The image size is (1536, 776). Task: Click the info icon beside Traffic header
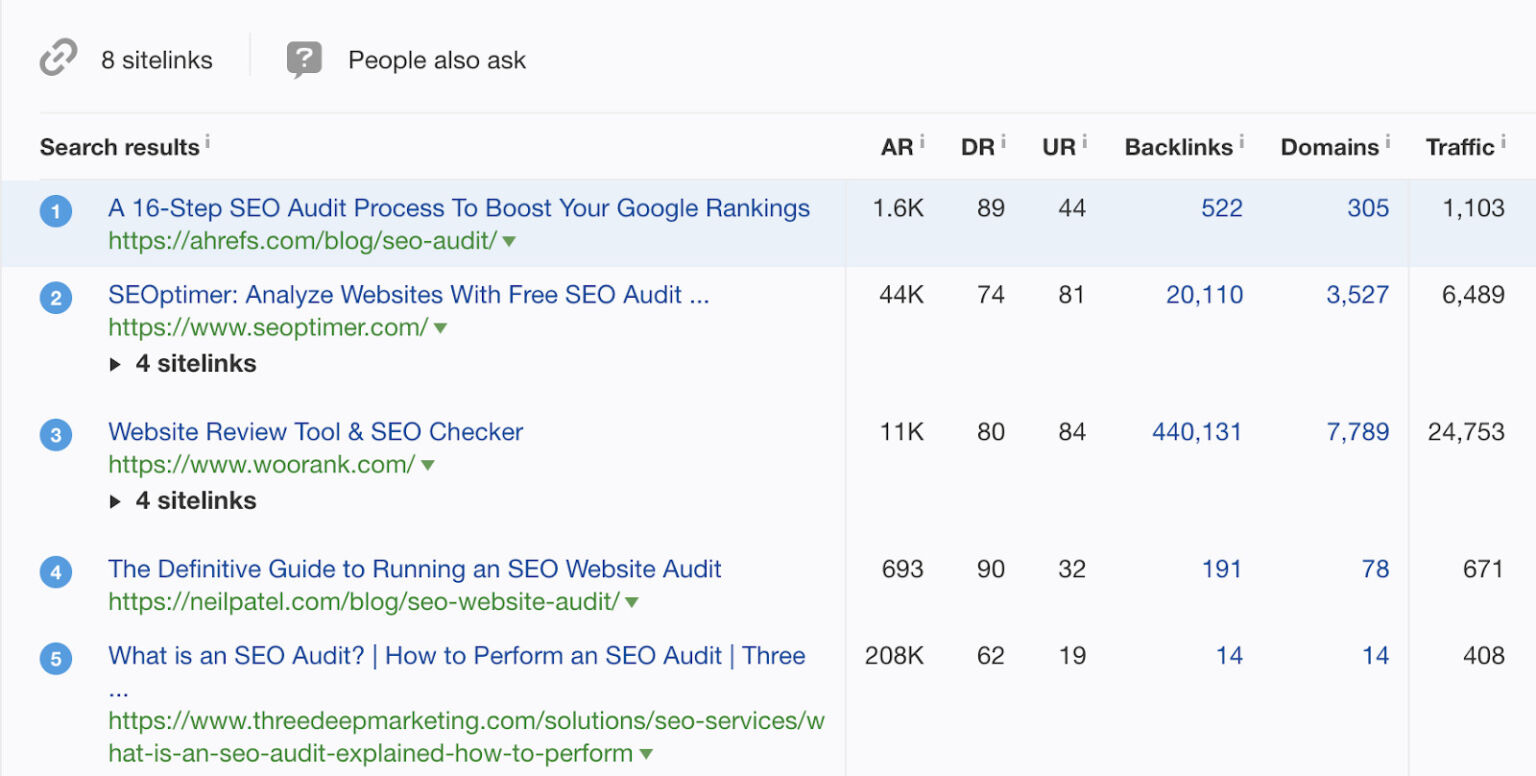click(1501, 141)
